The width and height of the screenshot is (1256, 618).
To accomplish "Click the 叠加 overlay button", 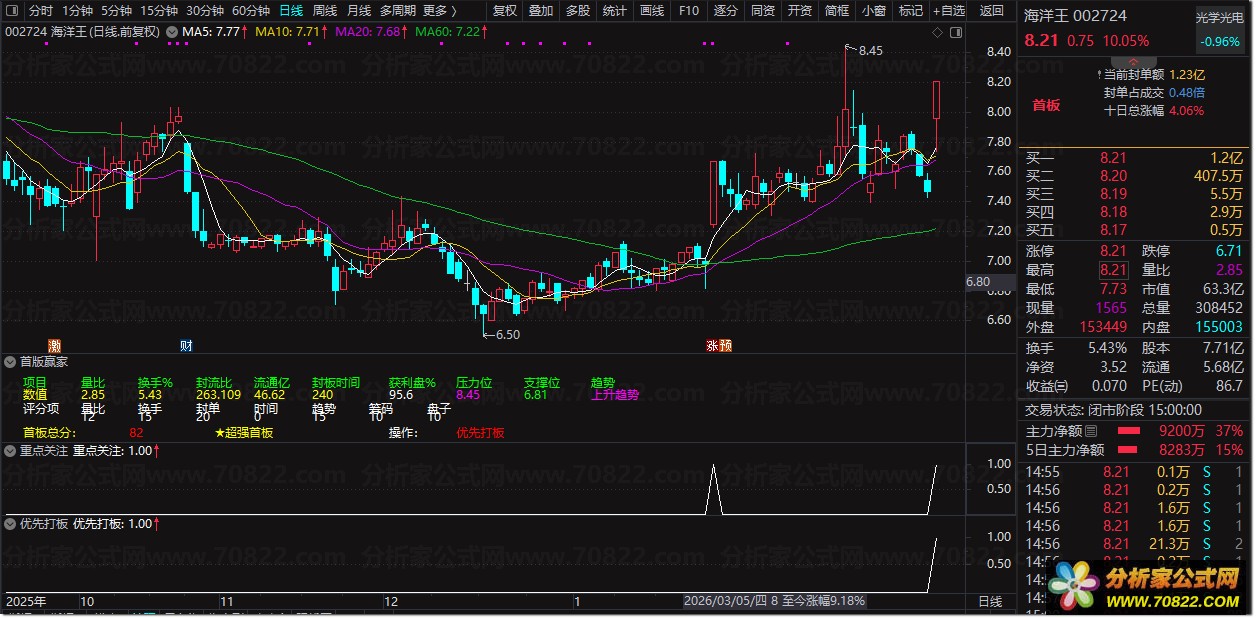I will (541, 11).
